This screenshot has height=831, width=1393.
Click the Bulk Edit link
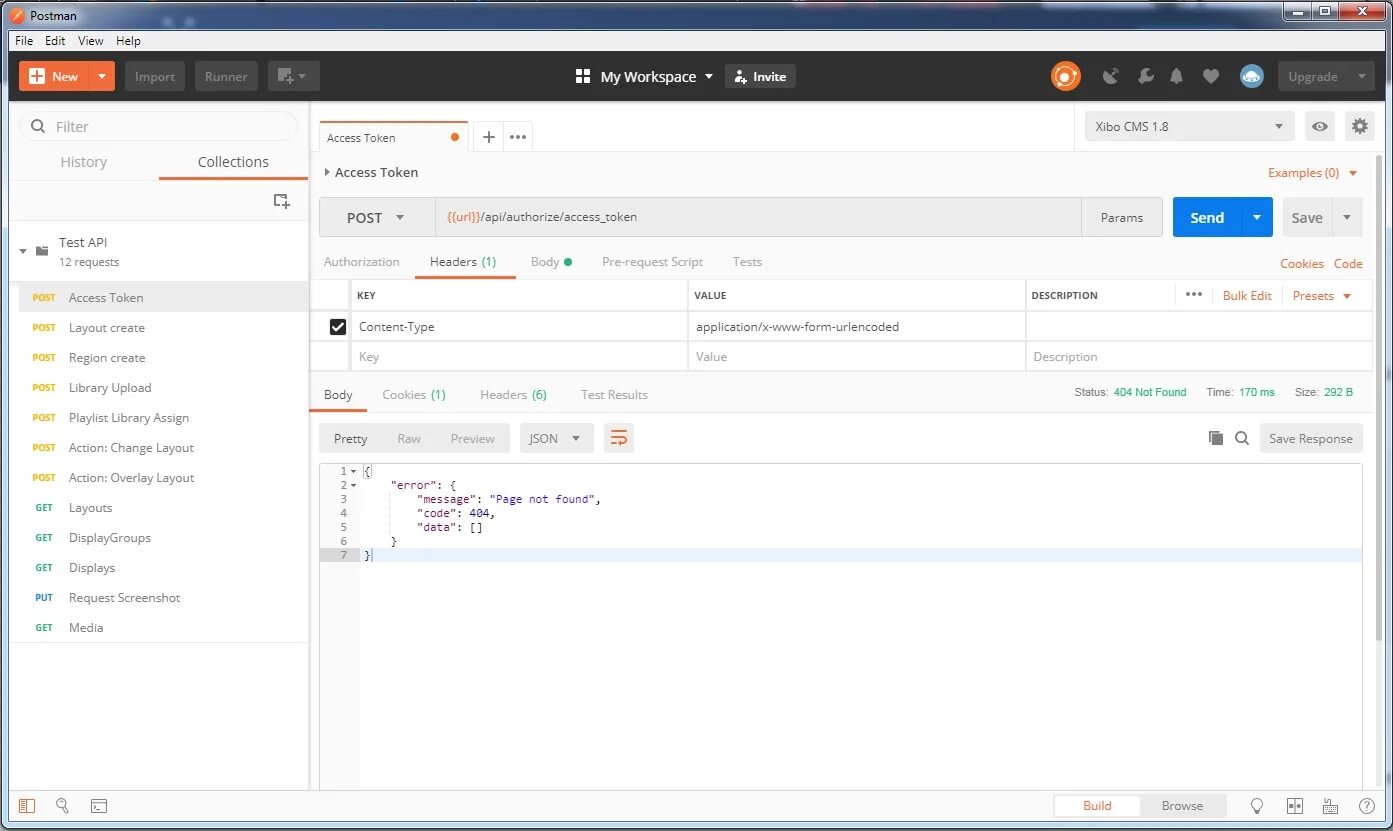click(1247, 295)
